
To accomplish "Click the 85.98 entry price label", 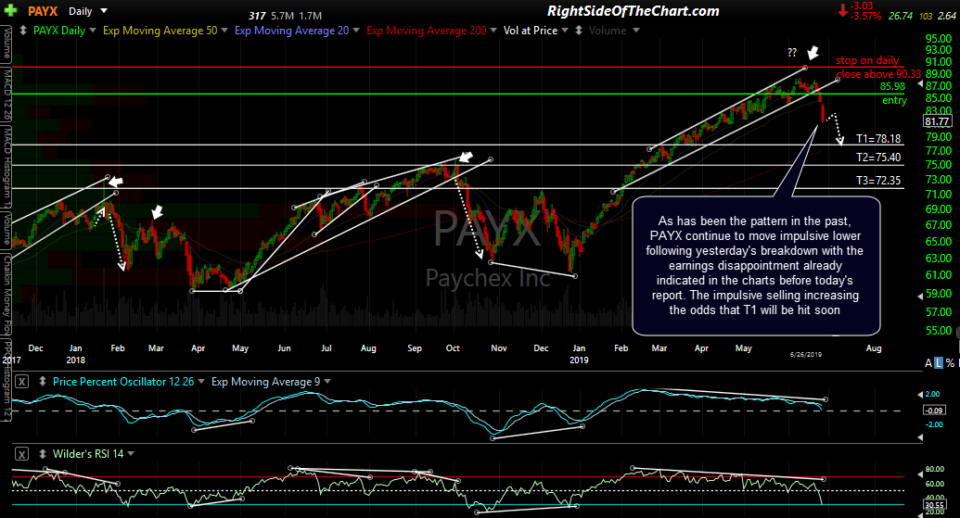I will pos(893,86).
